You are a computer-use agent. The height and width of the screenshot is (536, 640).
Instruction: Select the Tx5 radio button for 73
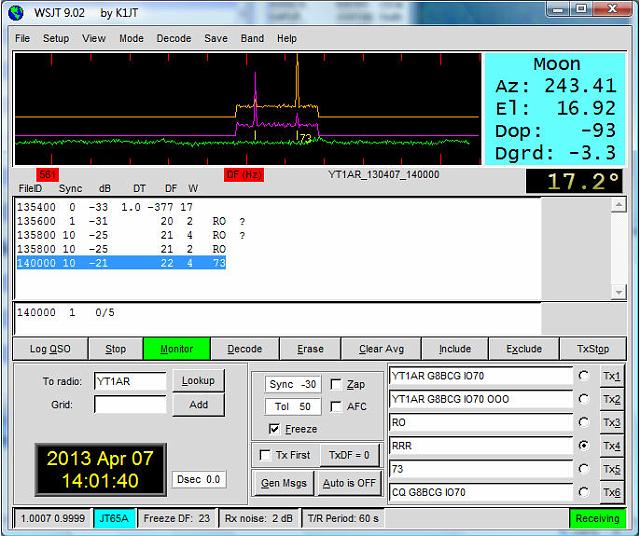tap(584, 469)
